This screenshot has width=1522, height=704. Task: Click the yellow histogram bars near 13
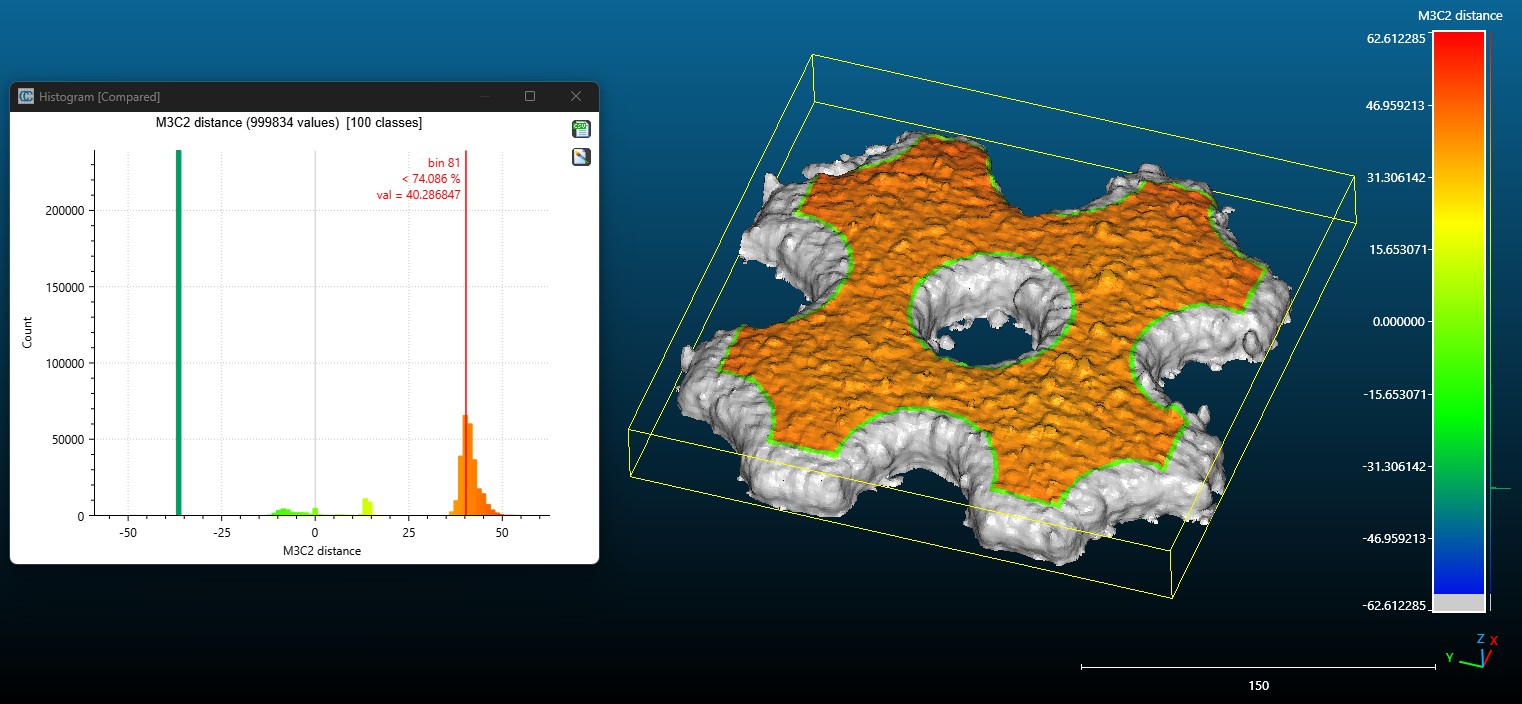(367, 506)
